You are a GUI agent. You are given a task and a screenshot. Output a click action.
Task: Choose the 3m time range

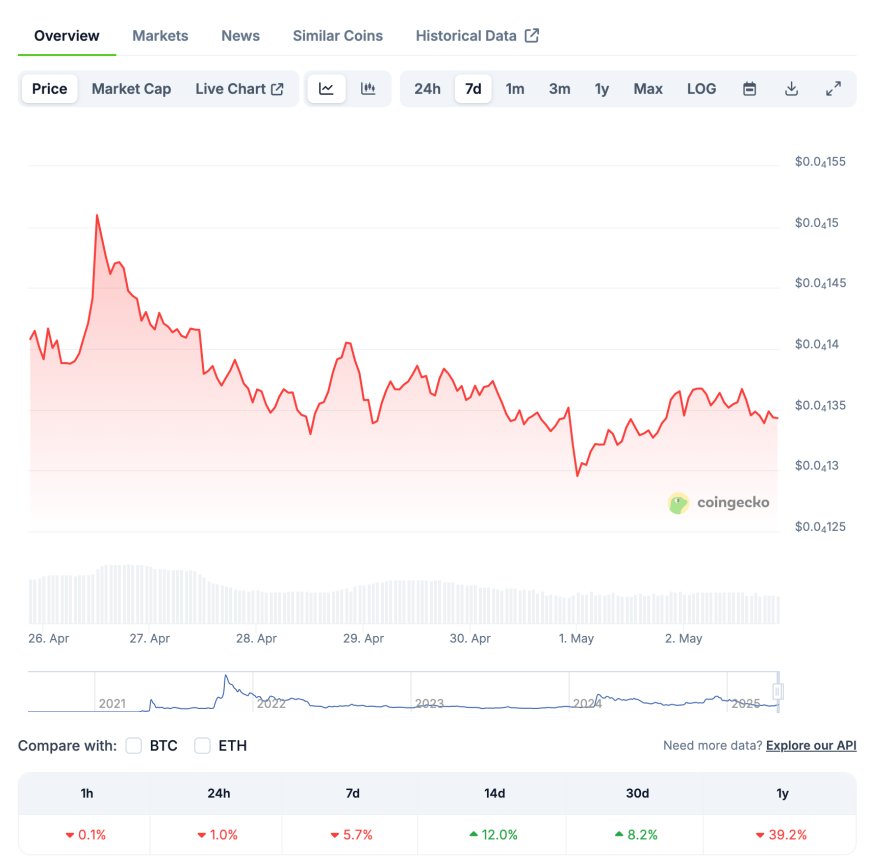point(559,89)
